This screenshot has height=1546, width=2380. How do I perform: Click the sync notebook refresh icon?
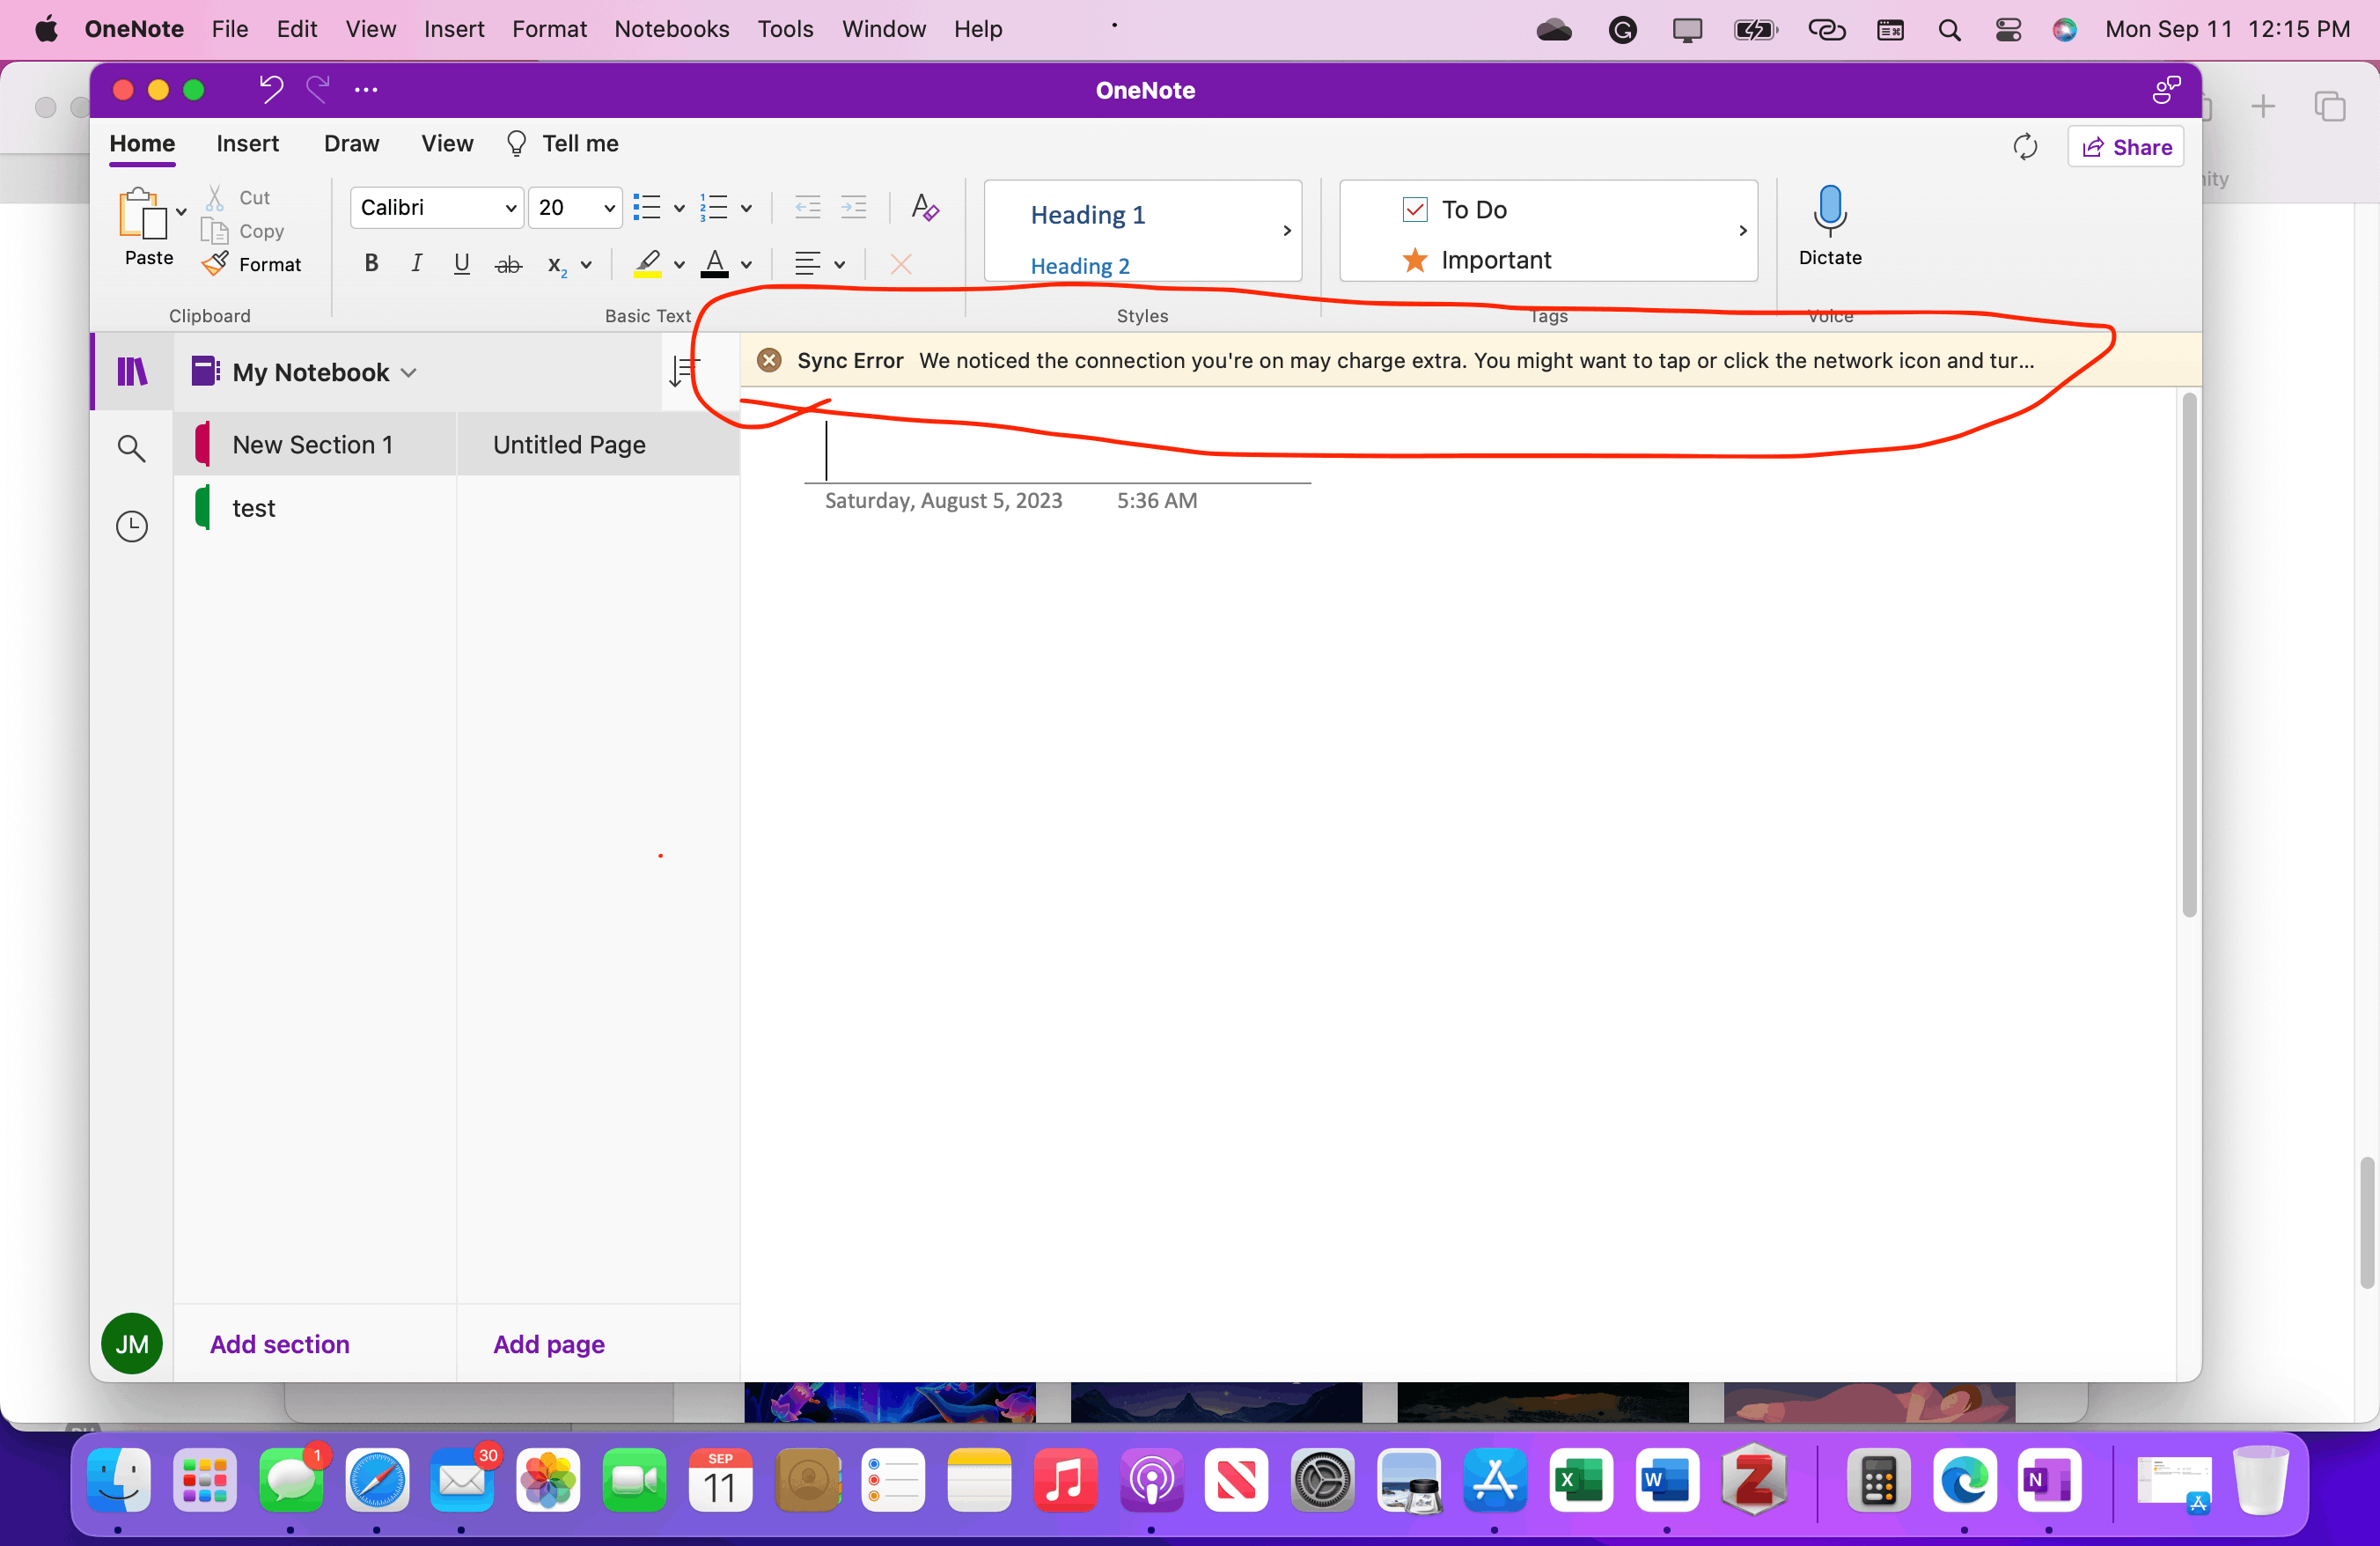(2025, 147)
